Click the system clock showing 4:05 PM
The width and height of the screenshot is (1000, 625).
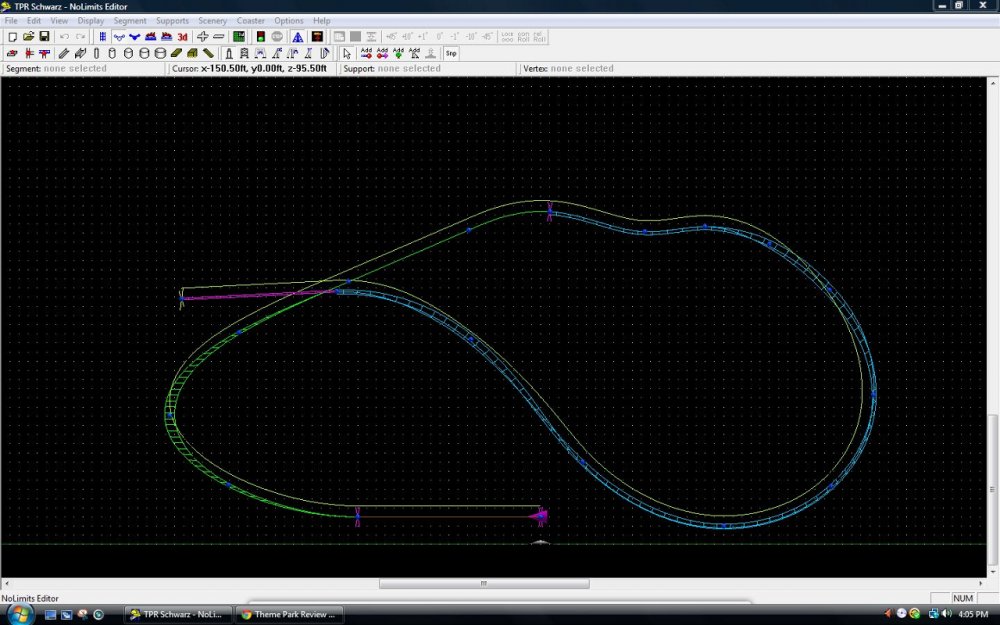(x=975, y=614)
